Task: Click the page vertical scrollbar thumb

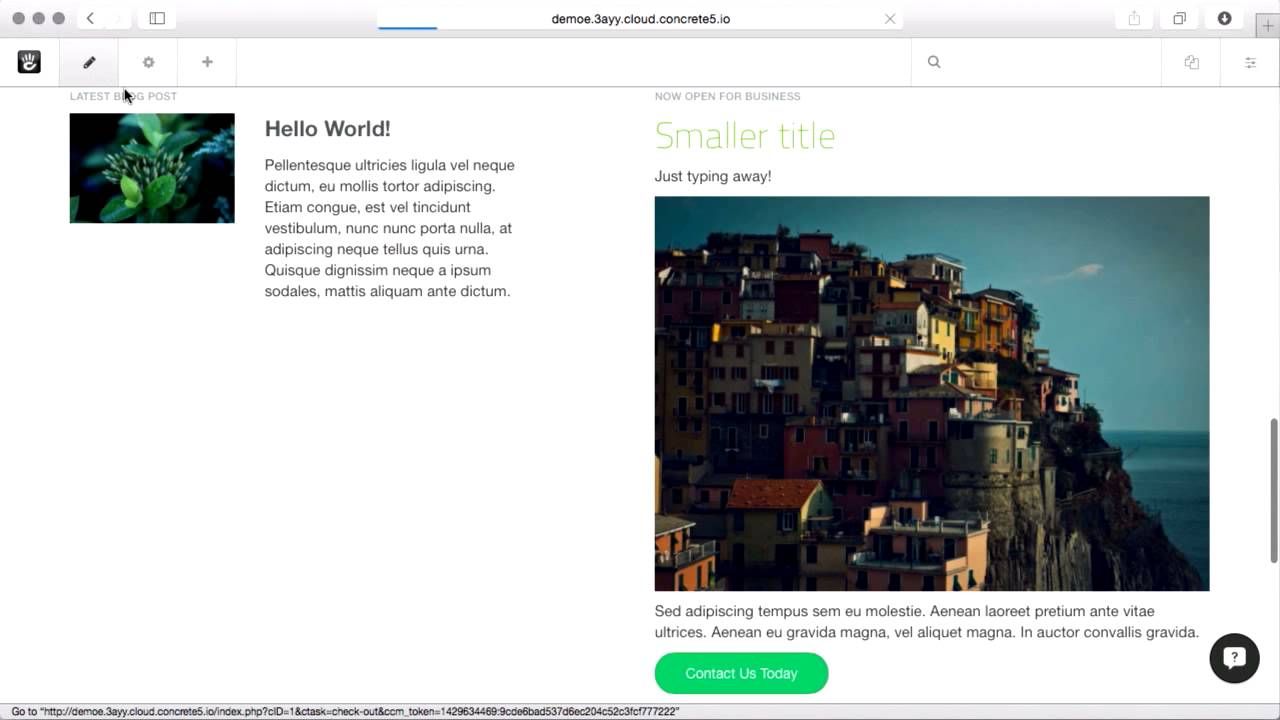Action: (x=1273, y=490)
